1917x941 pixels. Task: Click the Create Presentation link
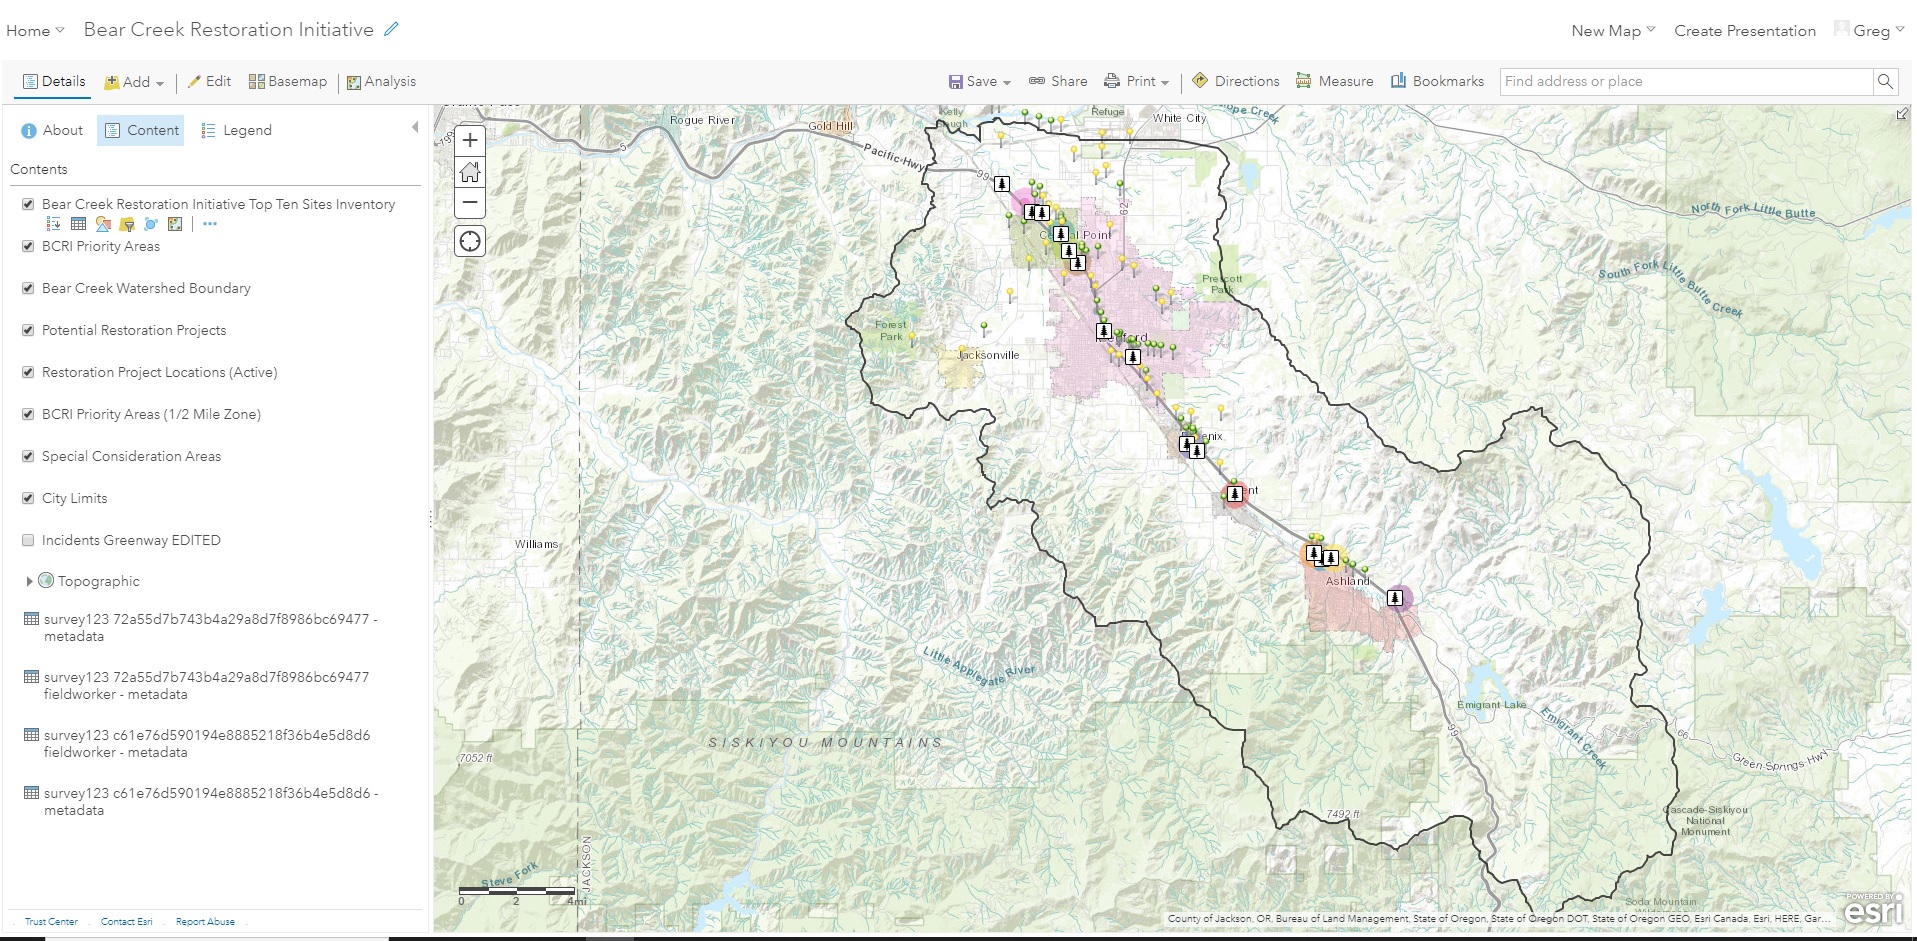point(1744,31)
